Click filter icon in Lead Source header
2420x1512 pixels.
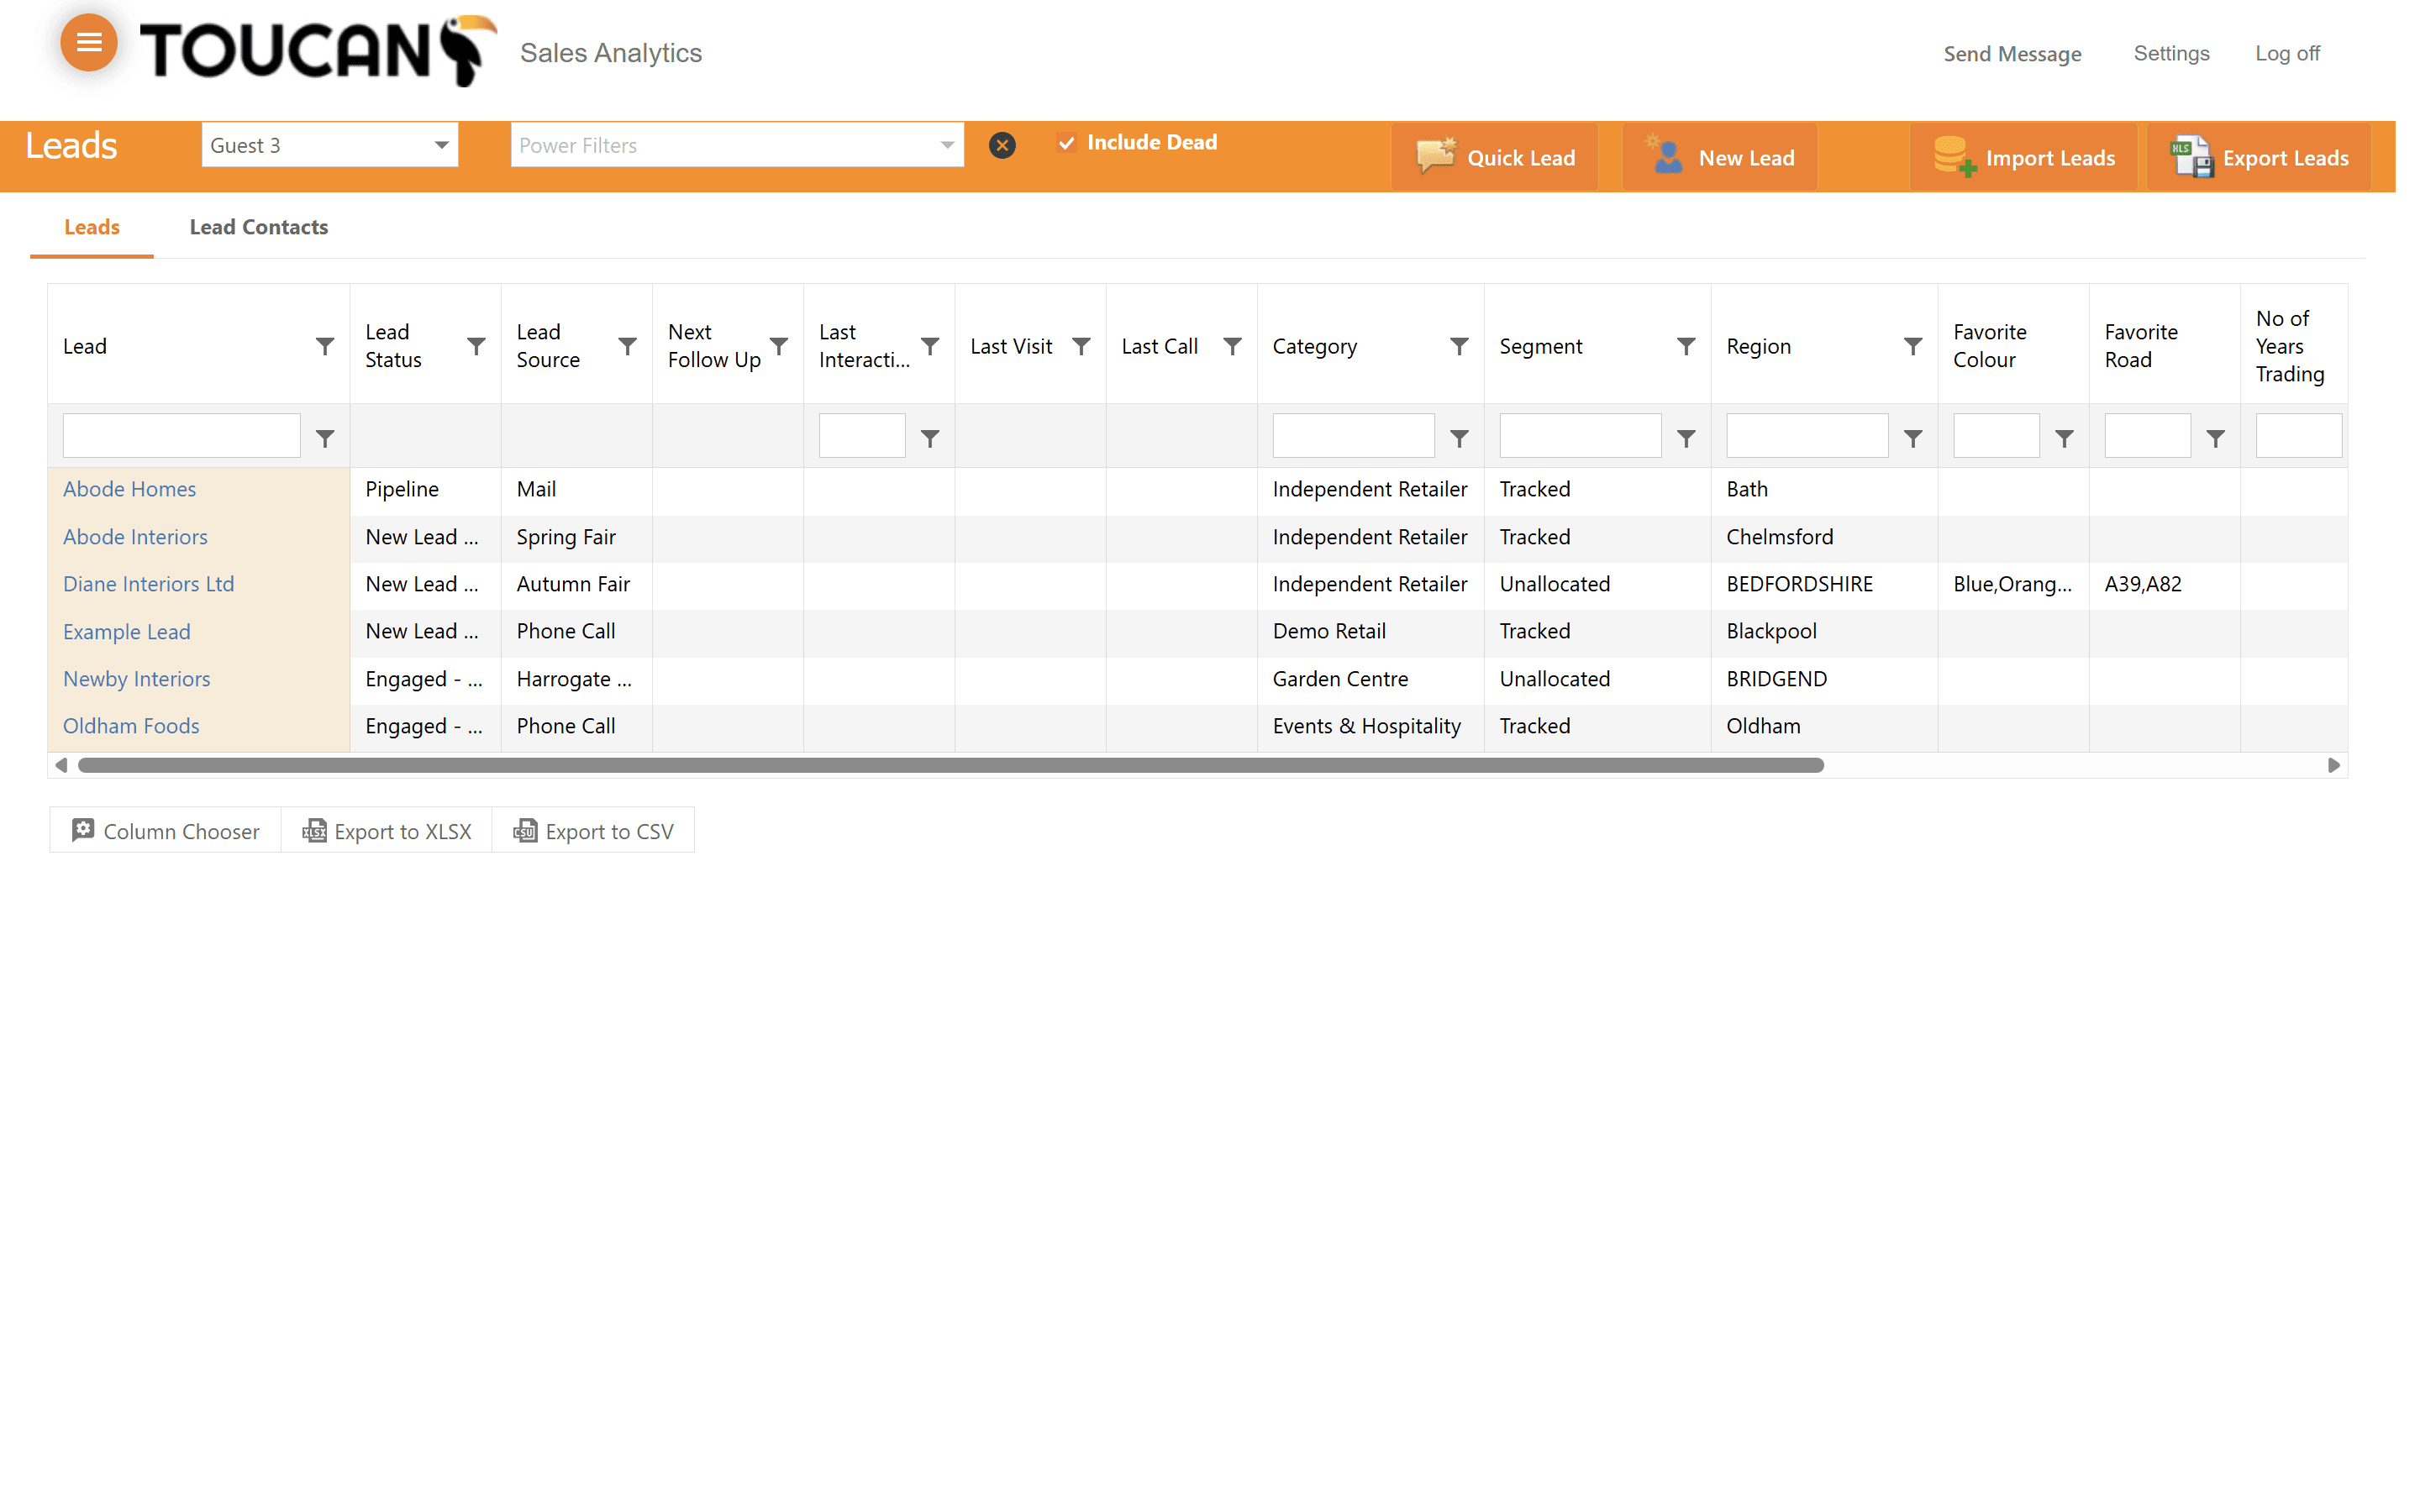(x=627, y=346)
